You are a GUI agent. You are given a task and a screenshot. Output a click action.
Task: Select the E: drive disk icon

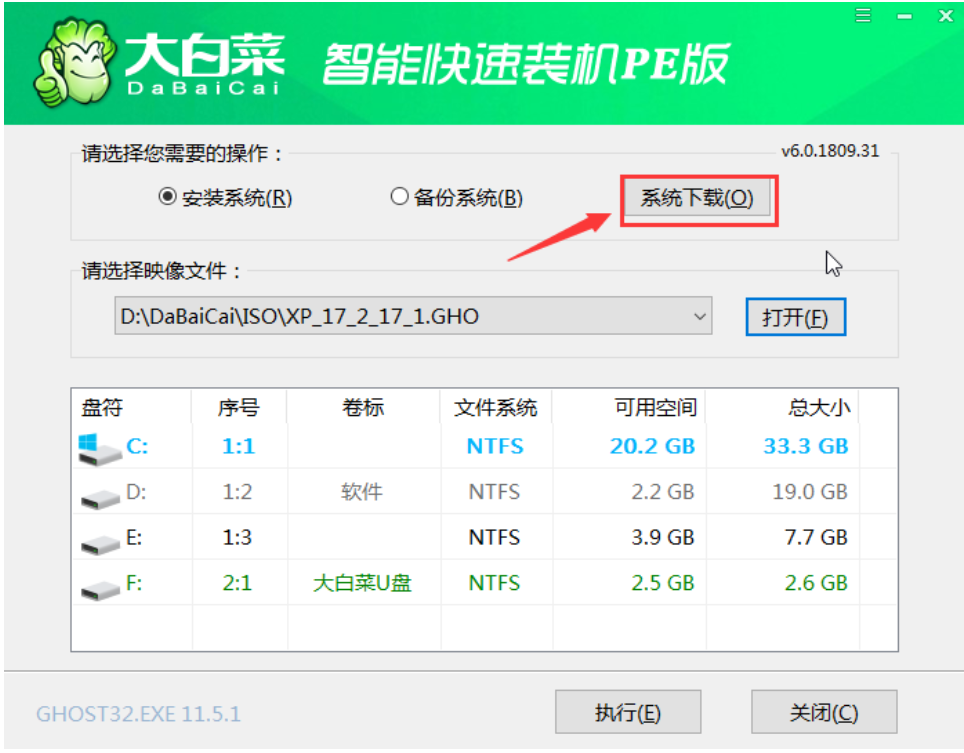pyautogui.click(x=100, y=544)
